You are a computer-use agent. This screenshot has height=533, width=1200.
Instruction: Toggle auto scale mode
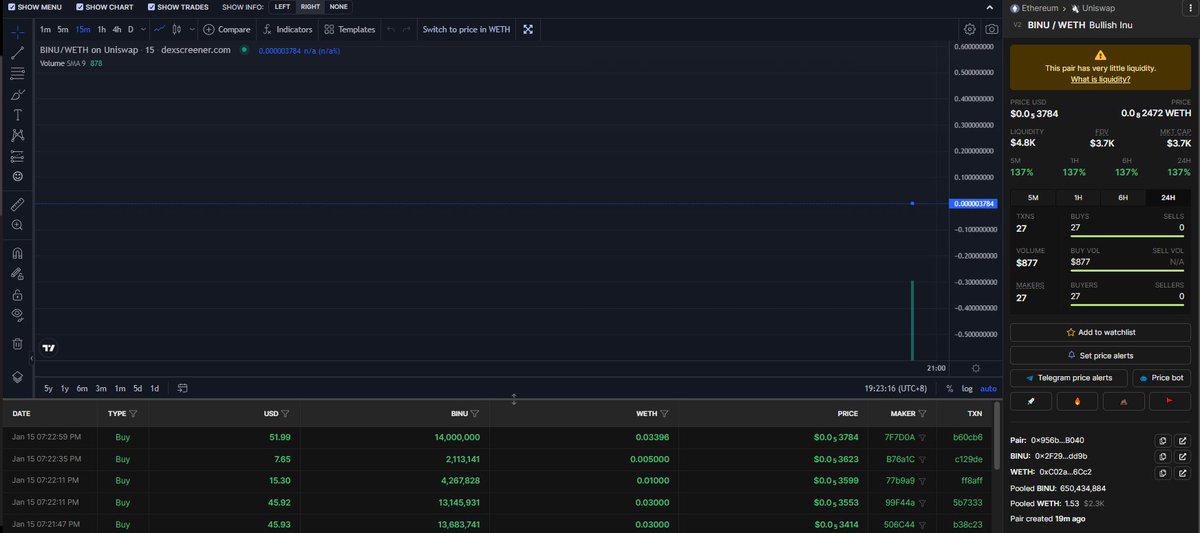click(988, 388)
